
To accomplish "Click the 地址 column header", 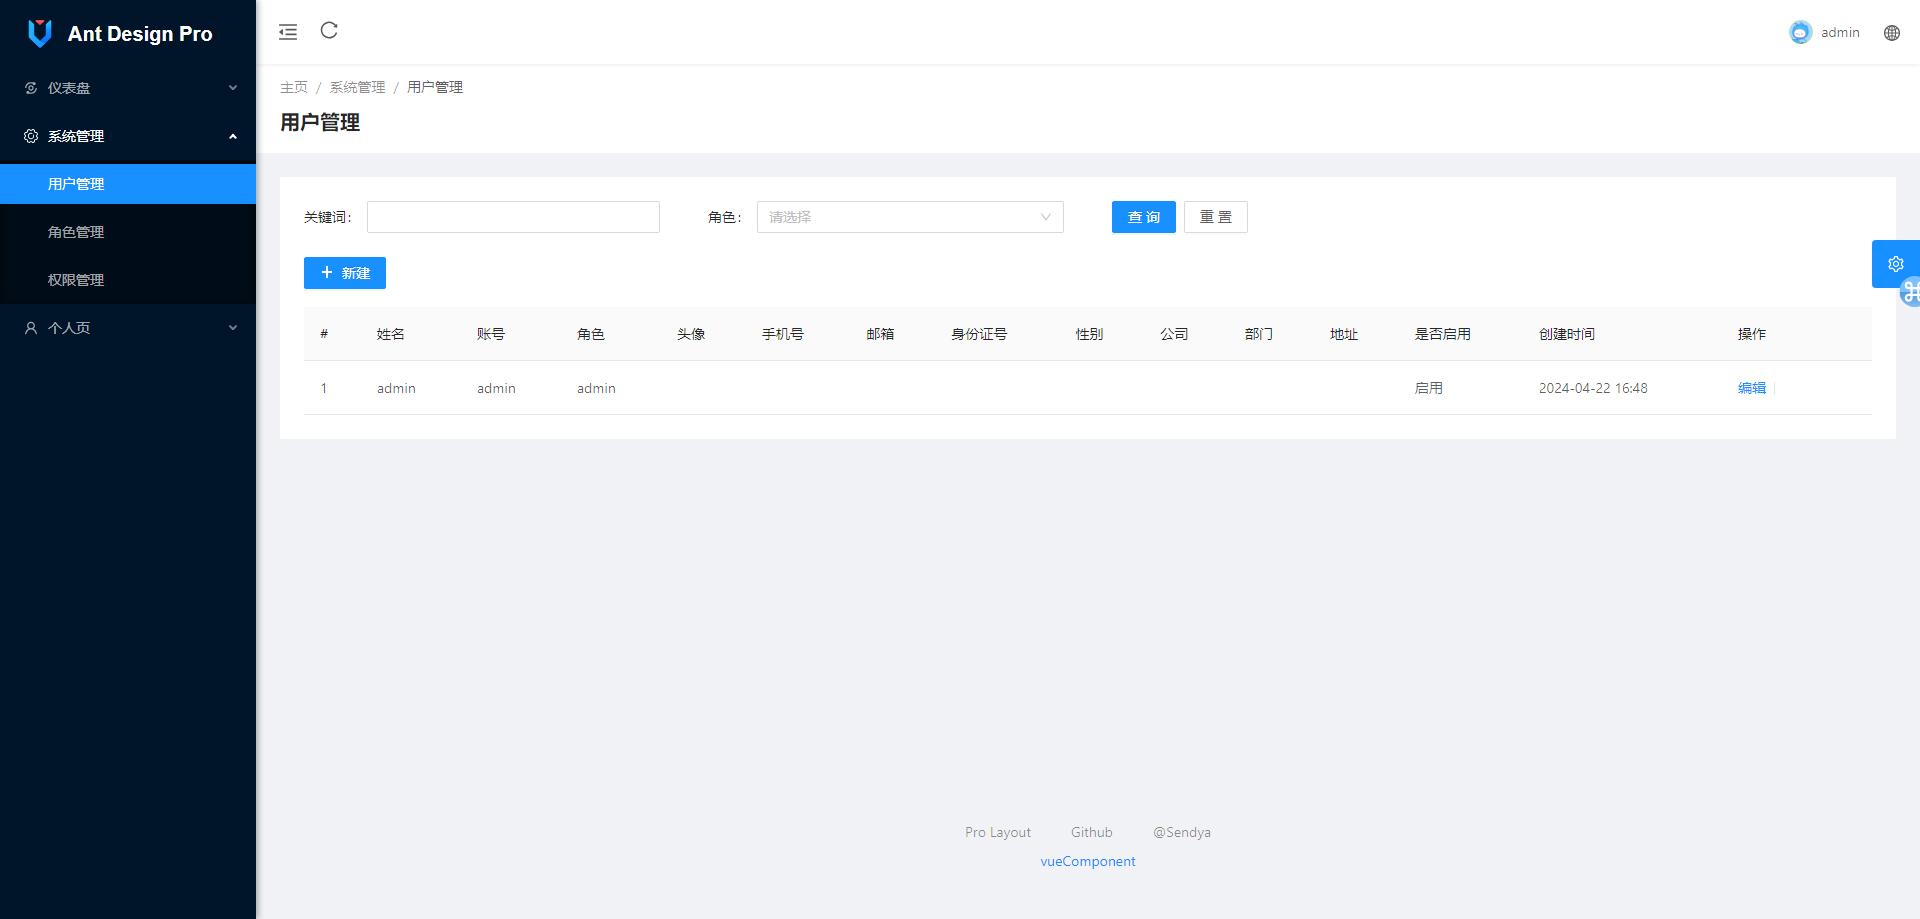I will pos(1344,334).
